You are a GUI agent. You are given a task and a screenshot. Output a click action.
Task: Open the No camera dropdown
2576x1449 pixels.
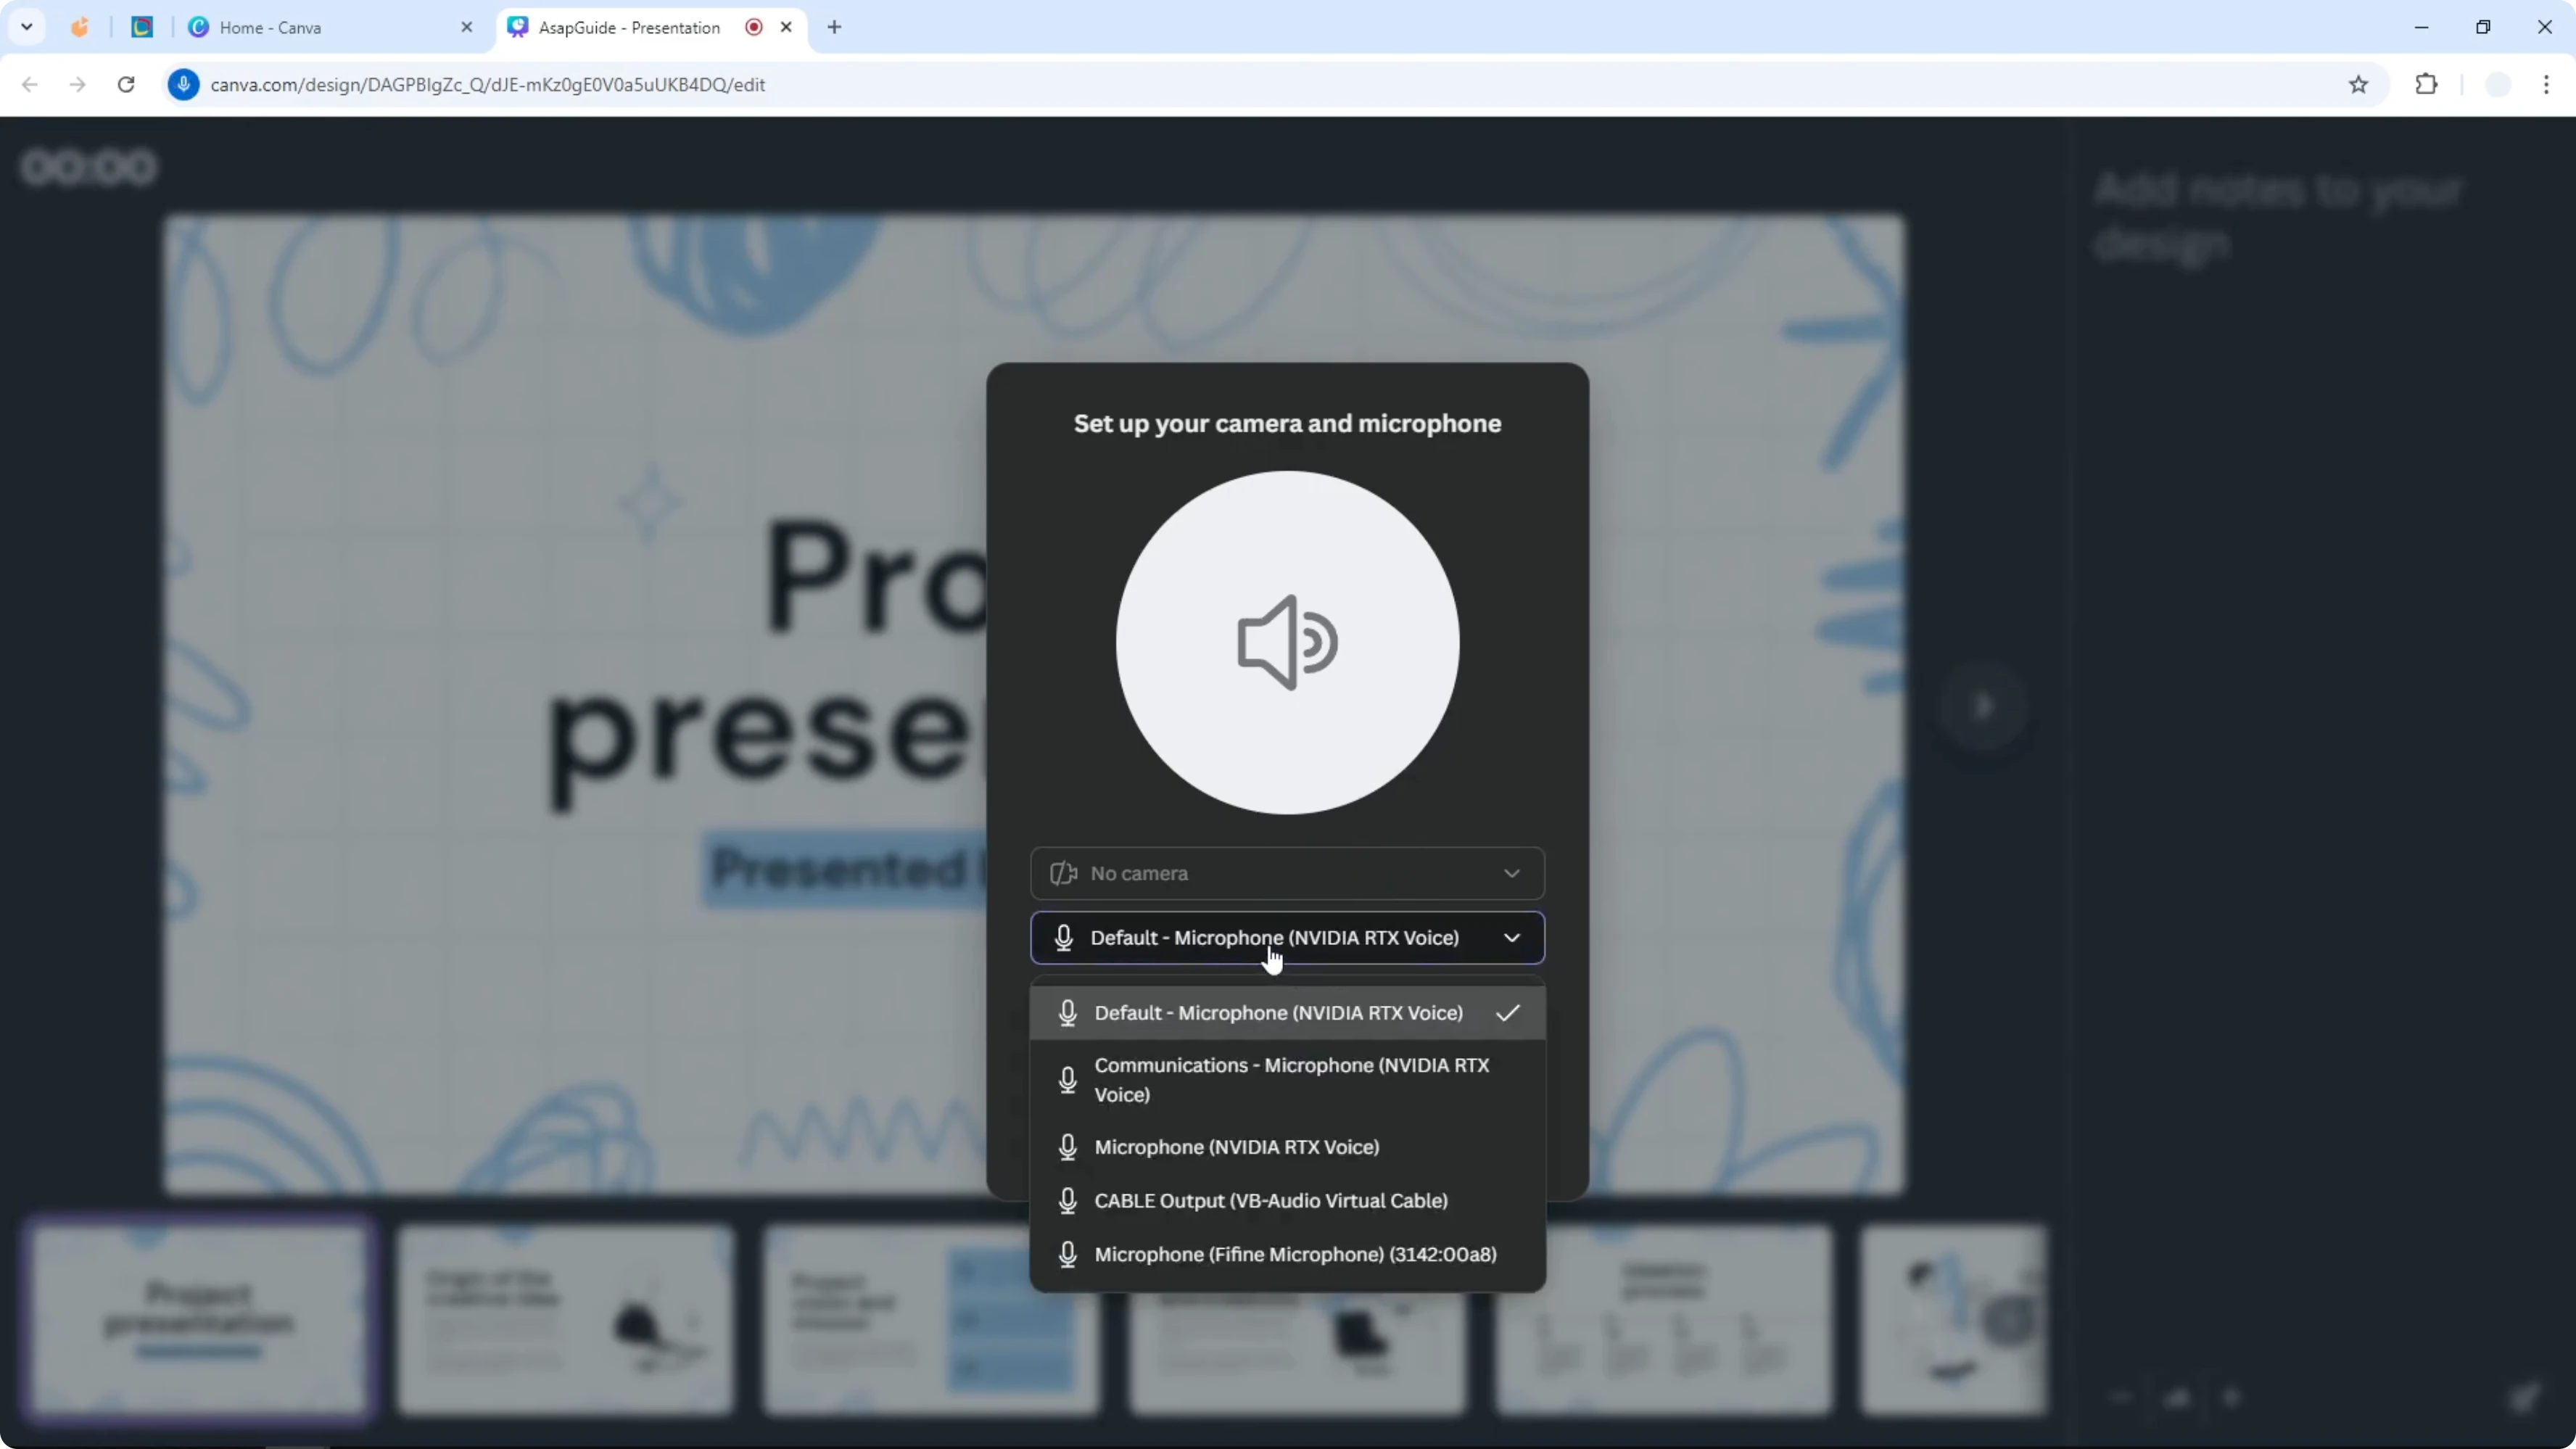click(x=1287, y=873)
